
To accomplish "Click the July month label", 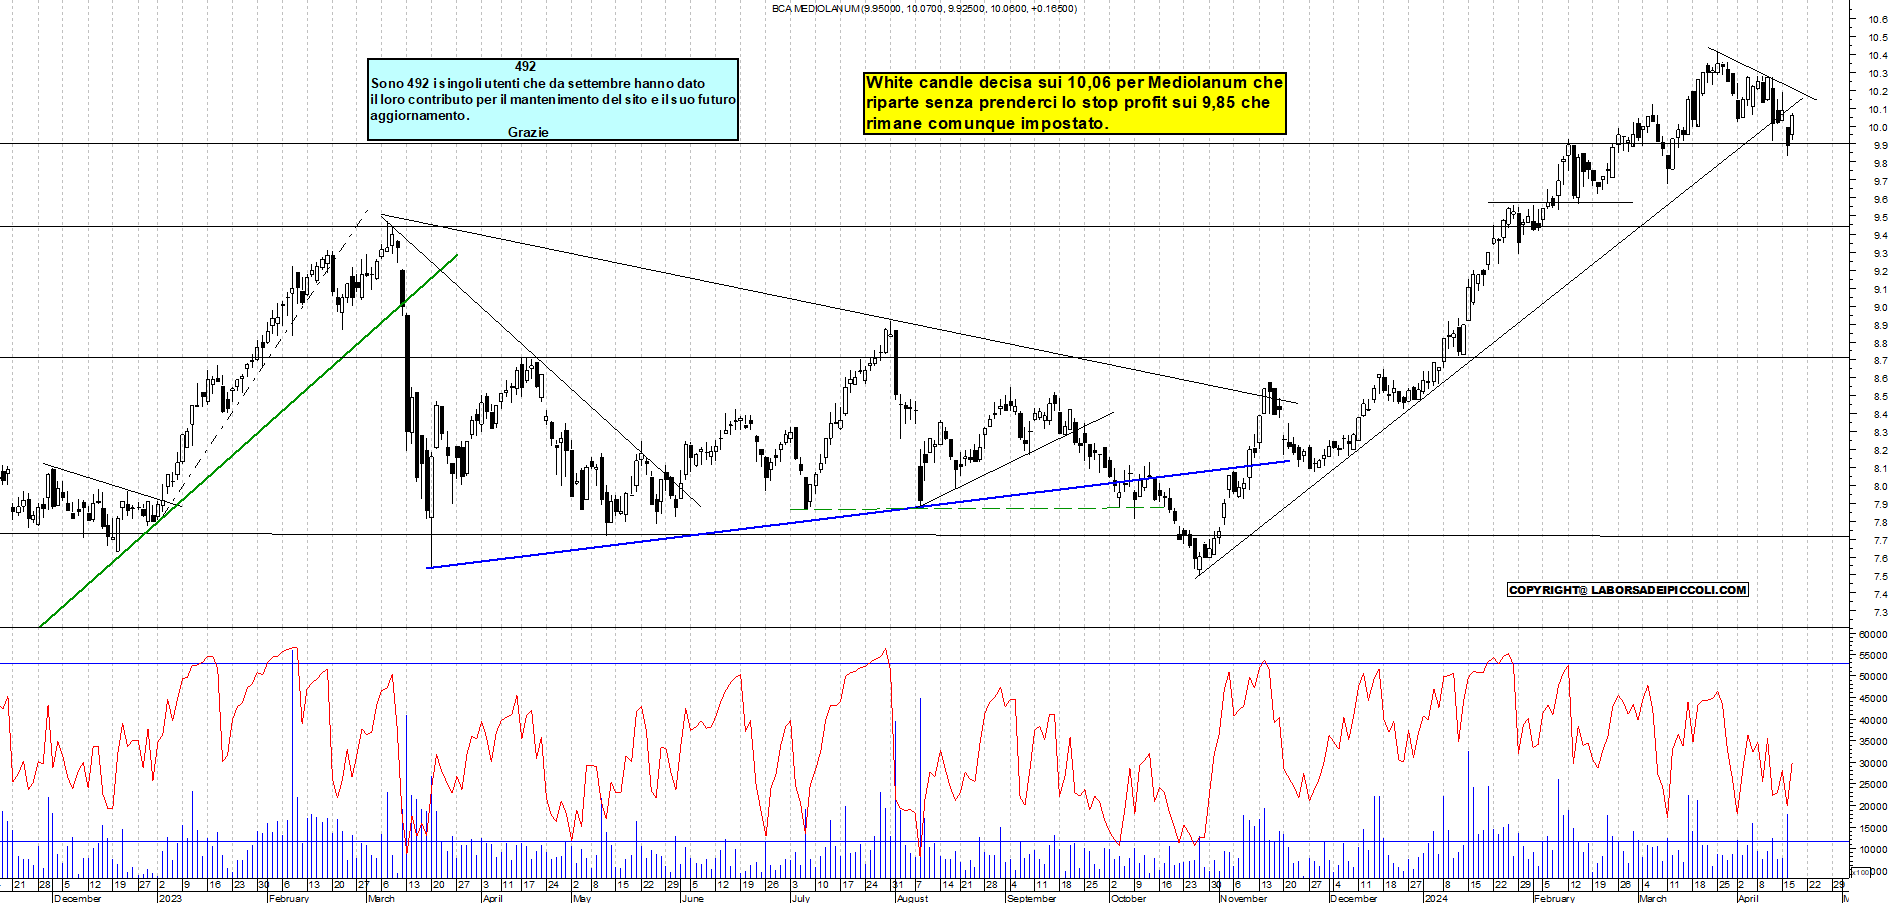I will [x=800, y=898].
